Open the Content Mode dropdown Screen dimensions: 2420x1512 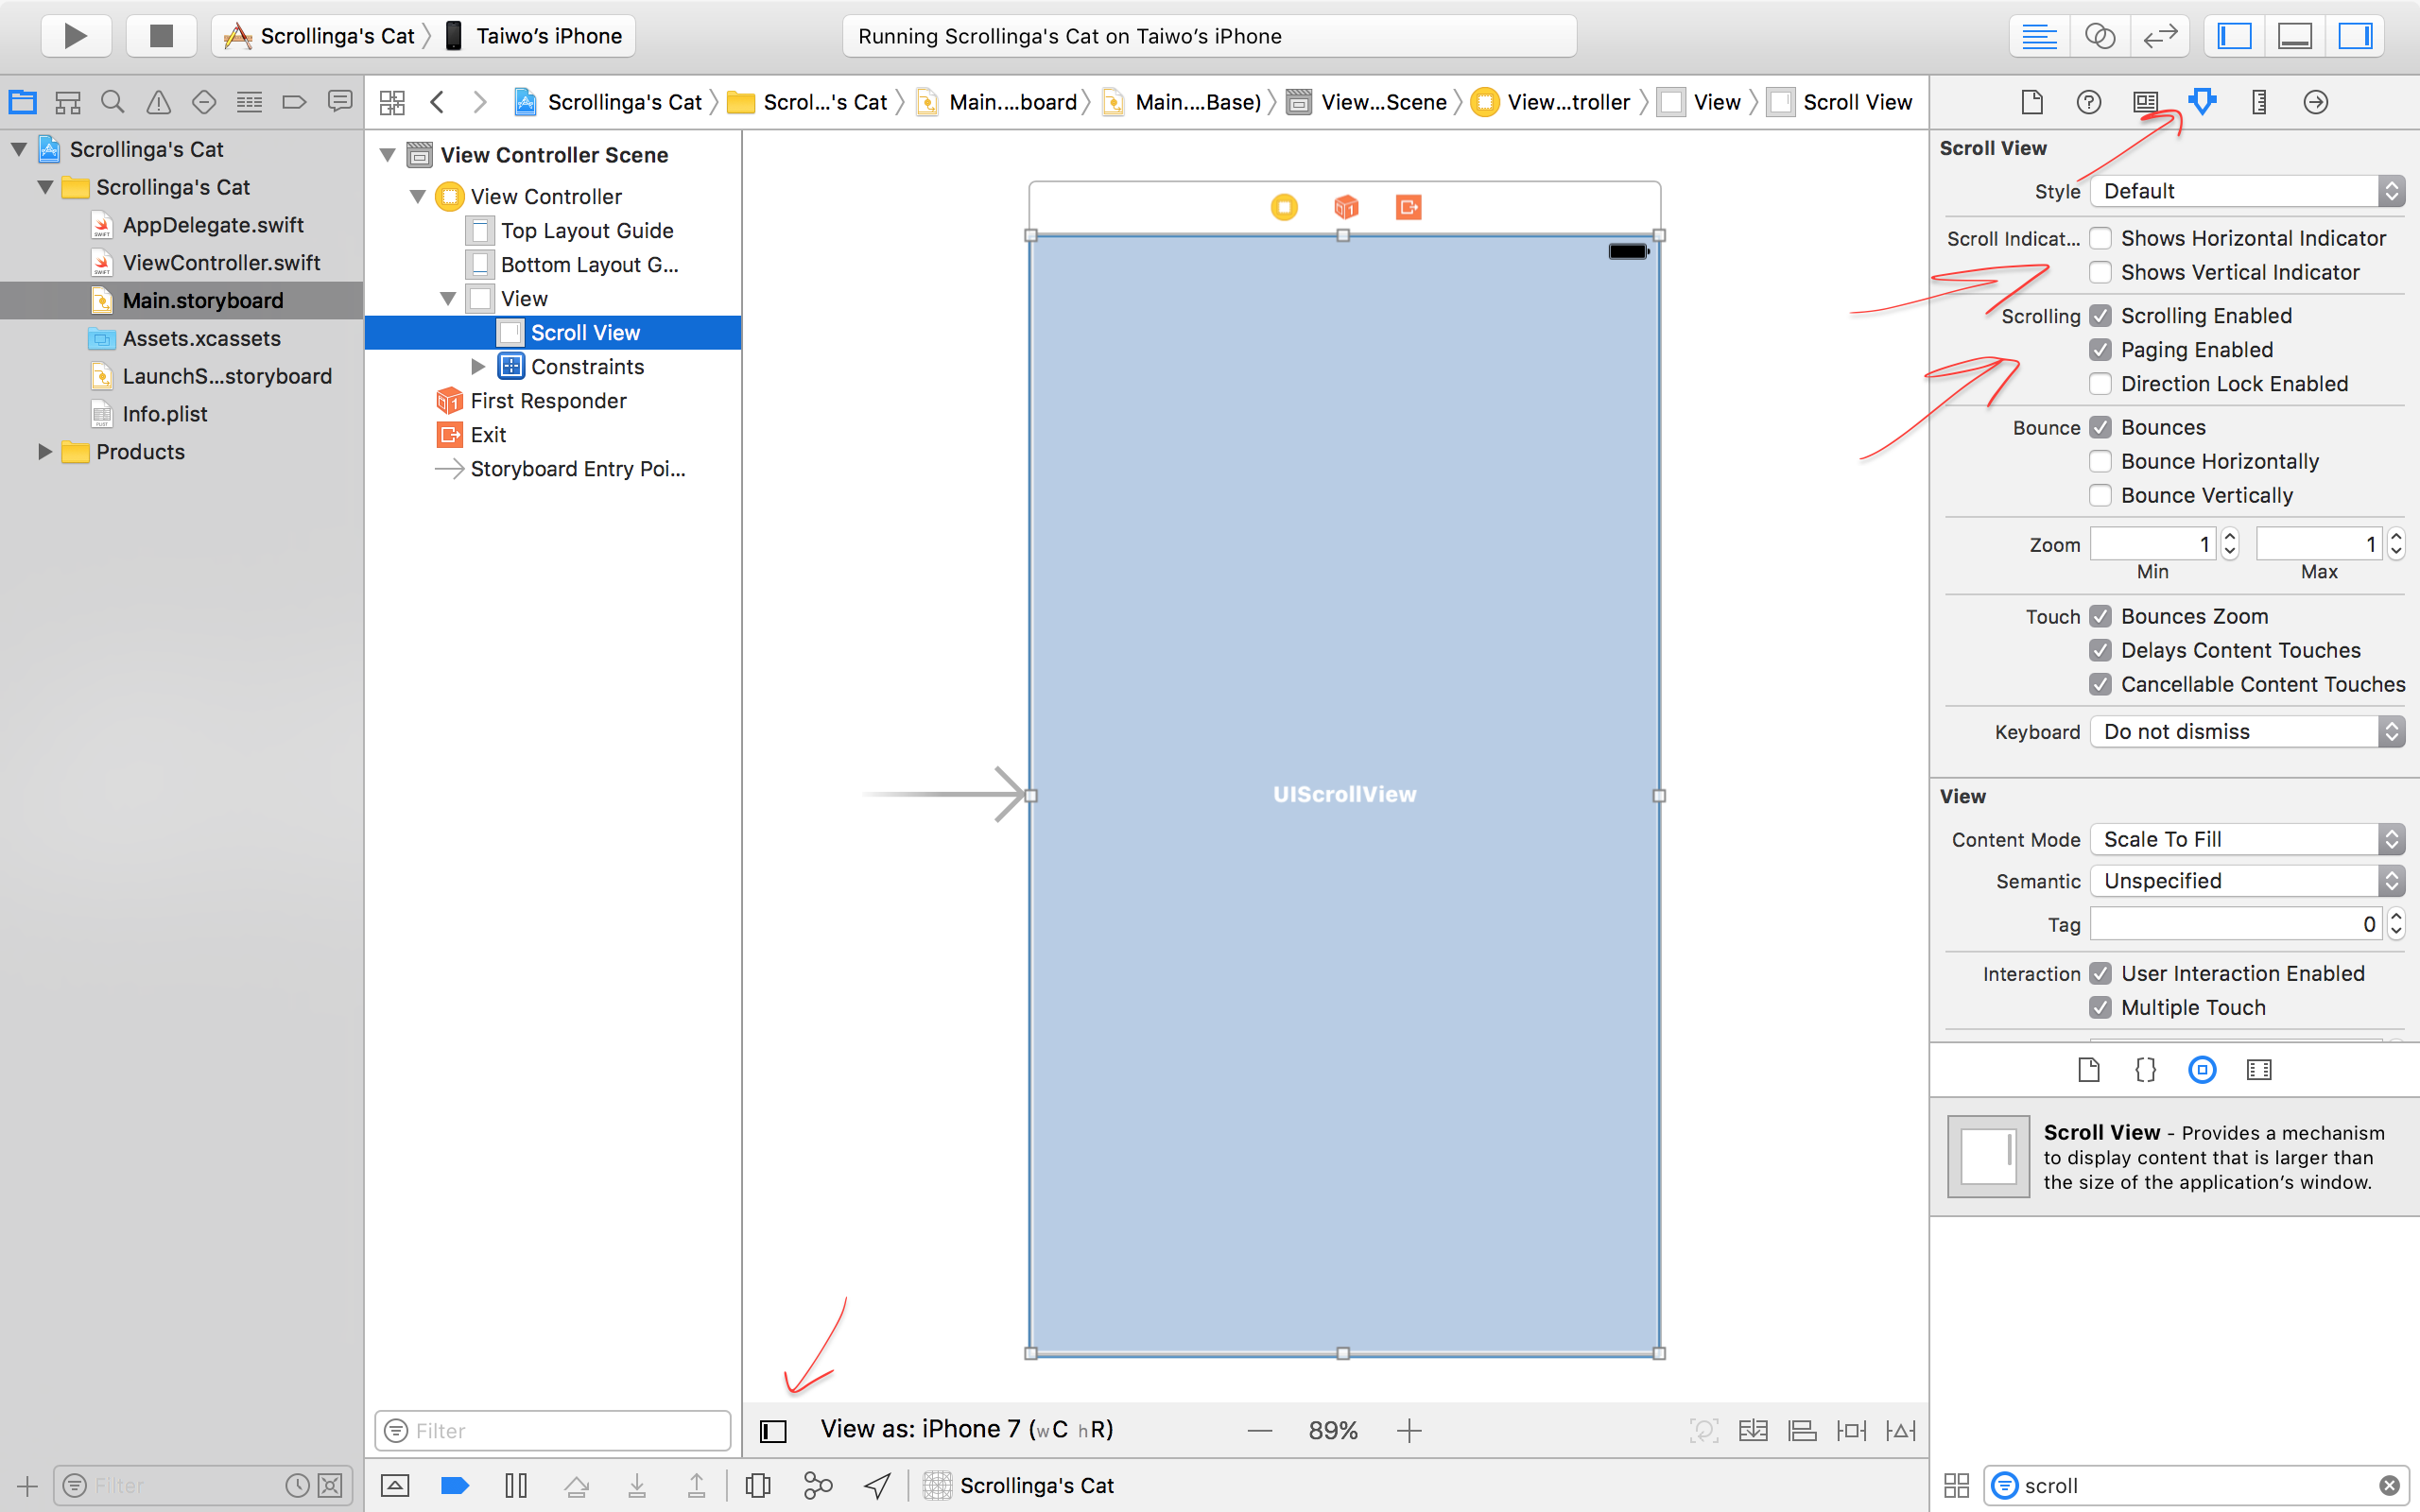pos(2246,839)
